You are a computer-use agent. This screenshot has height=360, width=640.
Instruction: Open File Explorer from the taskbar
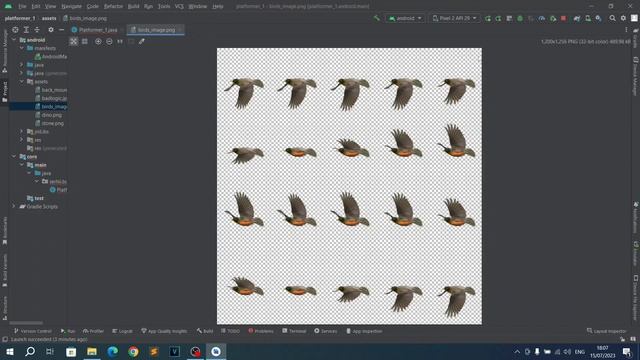[91, 351]
